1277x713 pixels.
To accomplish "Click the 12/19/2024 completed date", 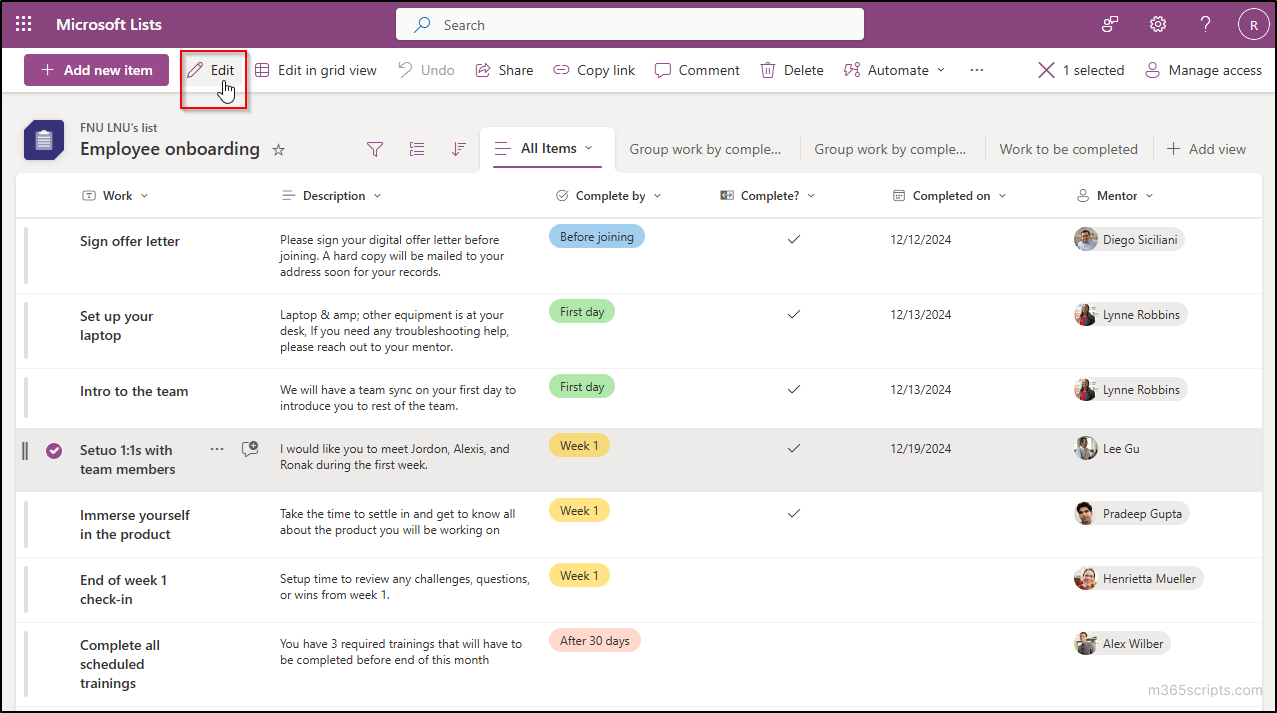I will tap(920, 449).
